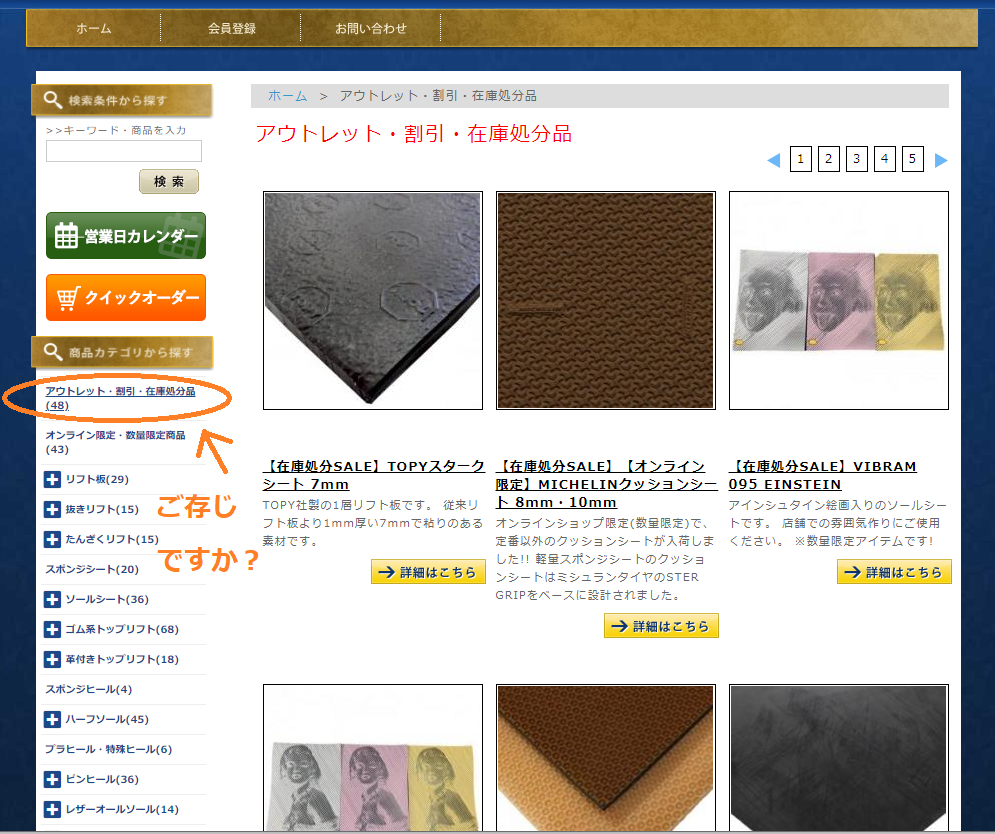Image resolution: width=995 pixels, height=834 pixels.
Task: Open the リフト板(29) category link
Action: (97, 479)
